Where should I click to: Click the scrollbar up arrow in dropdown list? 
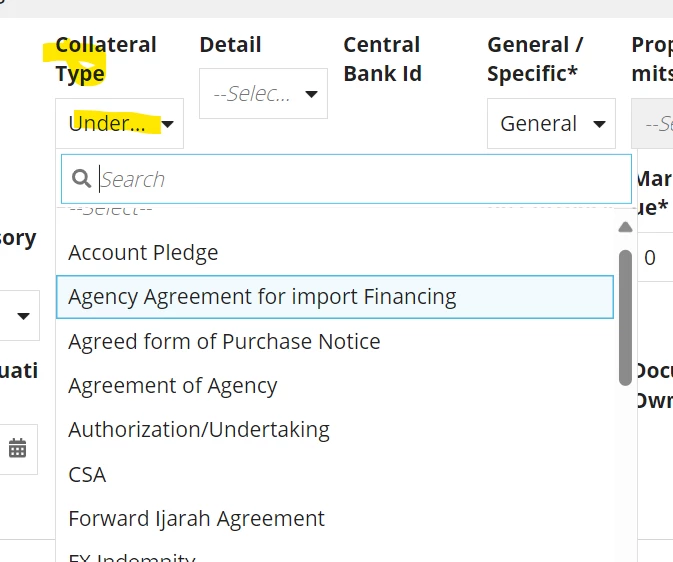(625, 227)
